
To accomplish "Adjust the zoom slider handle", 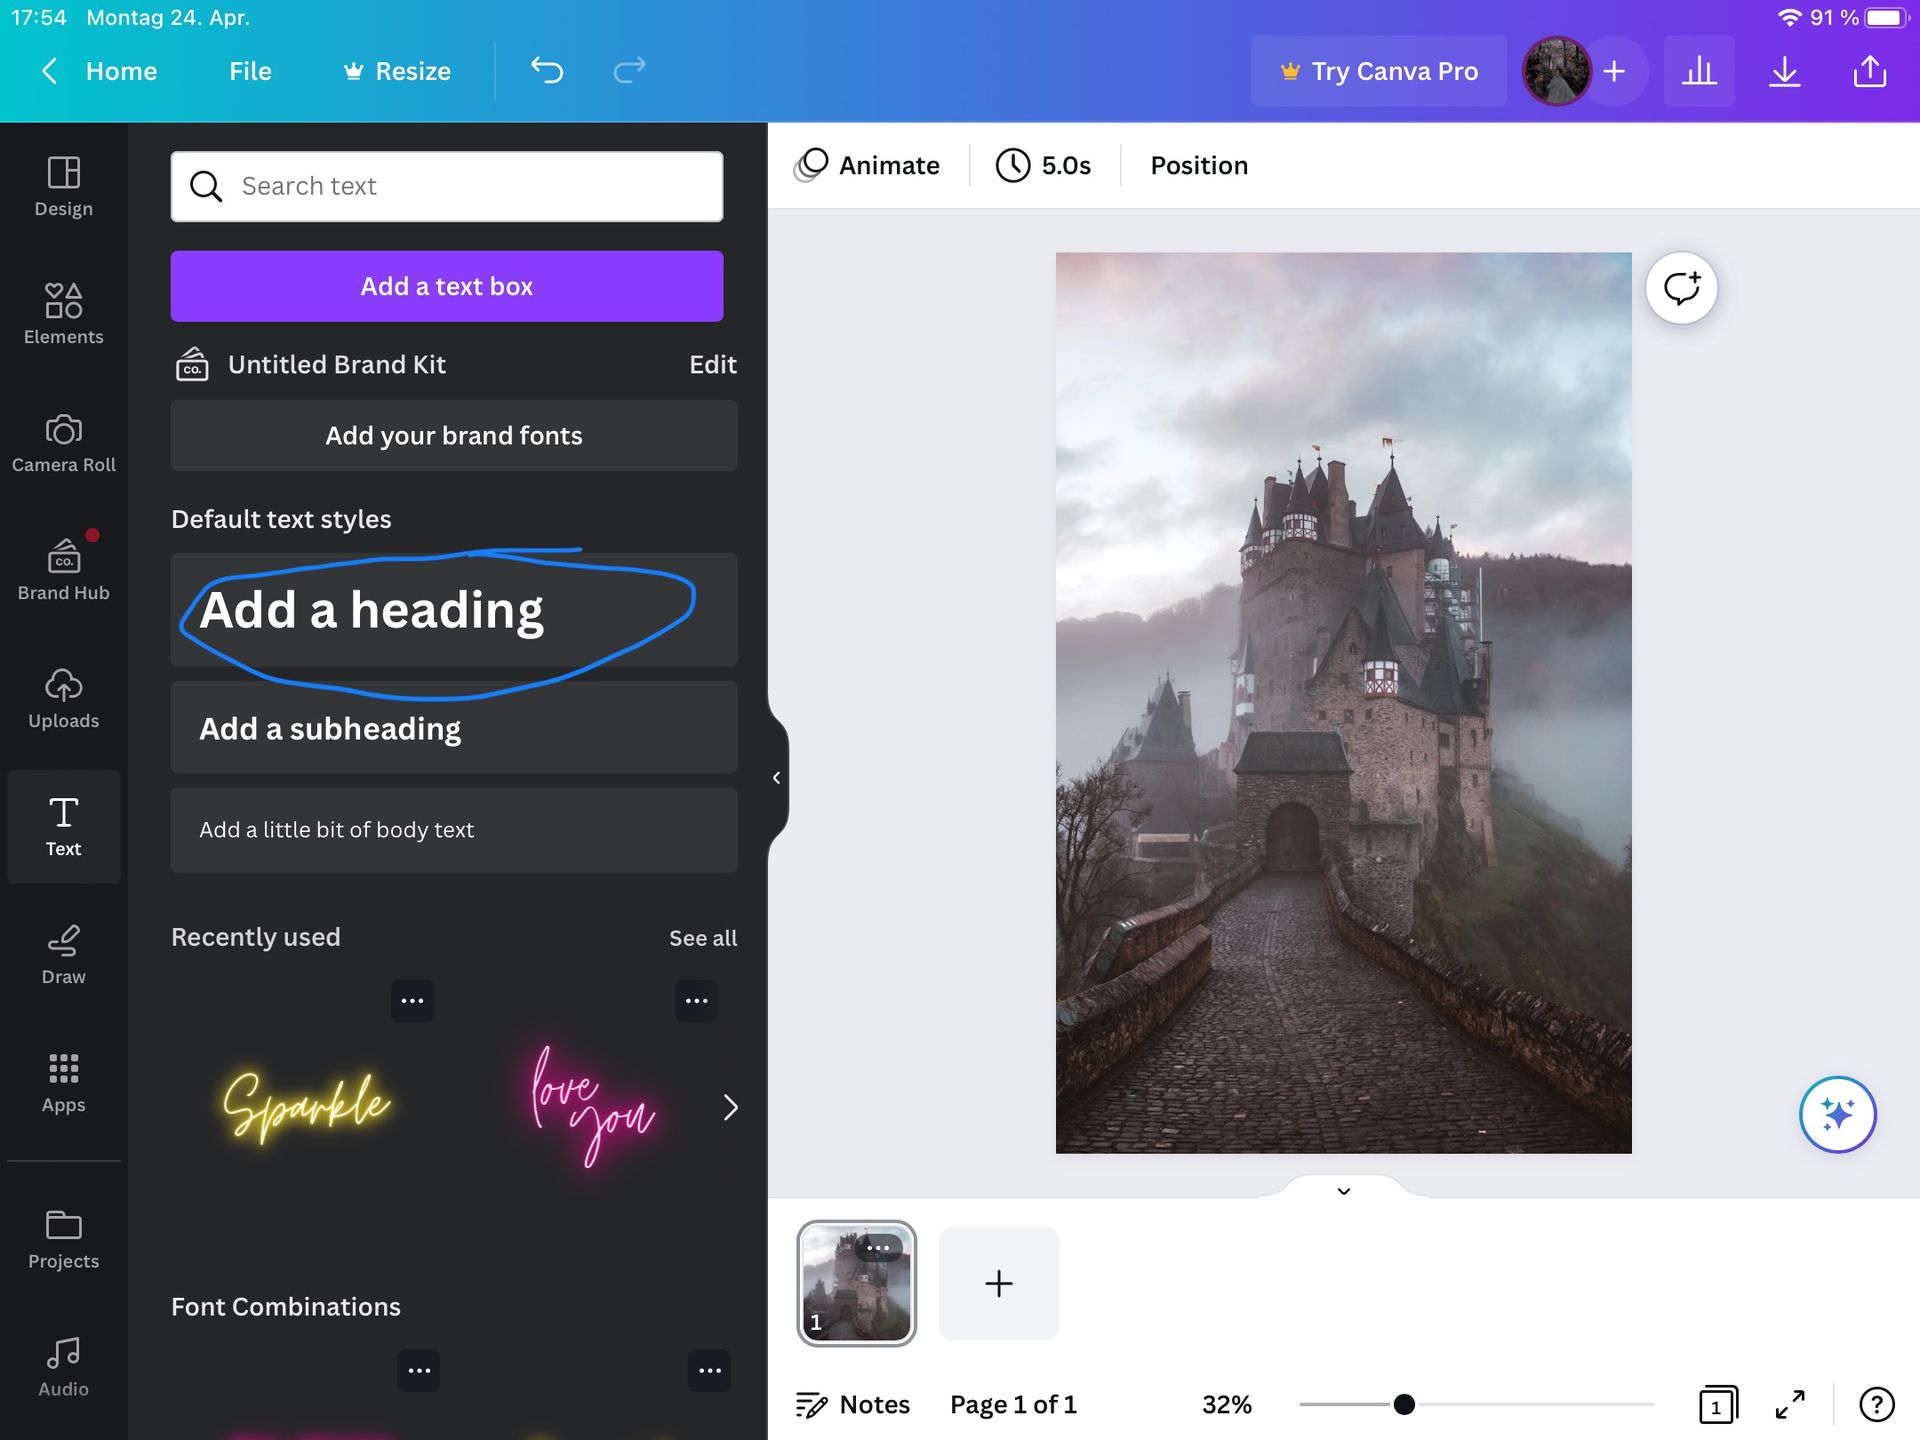I will [x=1404, y=1404].
